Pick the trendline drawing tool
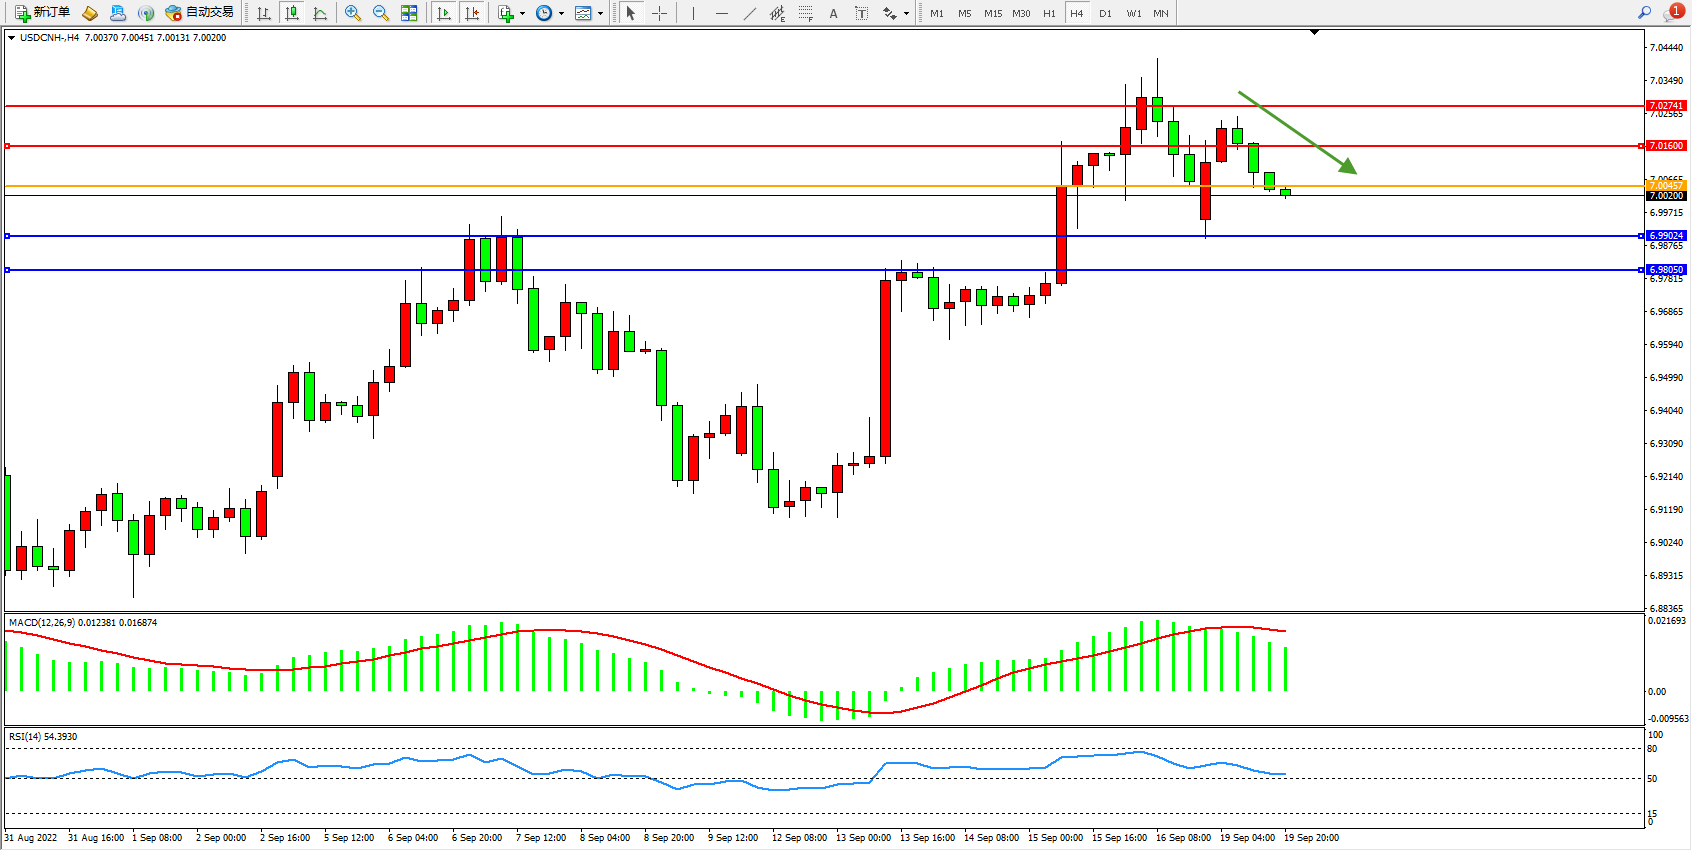This screenshot has width=1692, height=851. click(750, 13)
